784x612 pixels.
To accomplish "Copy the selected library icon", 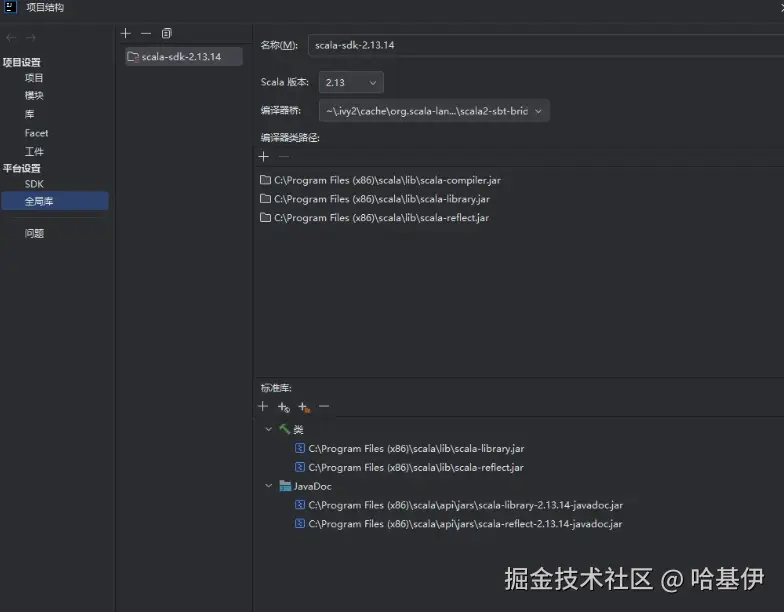I will 166,34.
